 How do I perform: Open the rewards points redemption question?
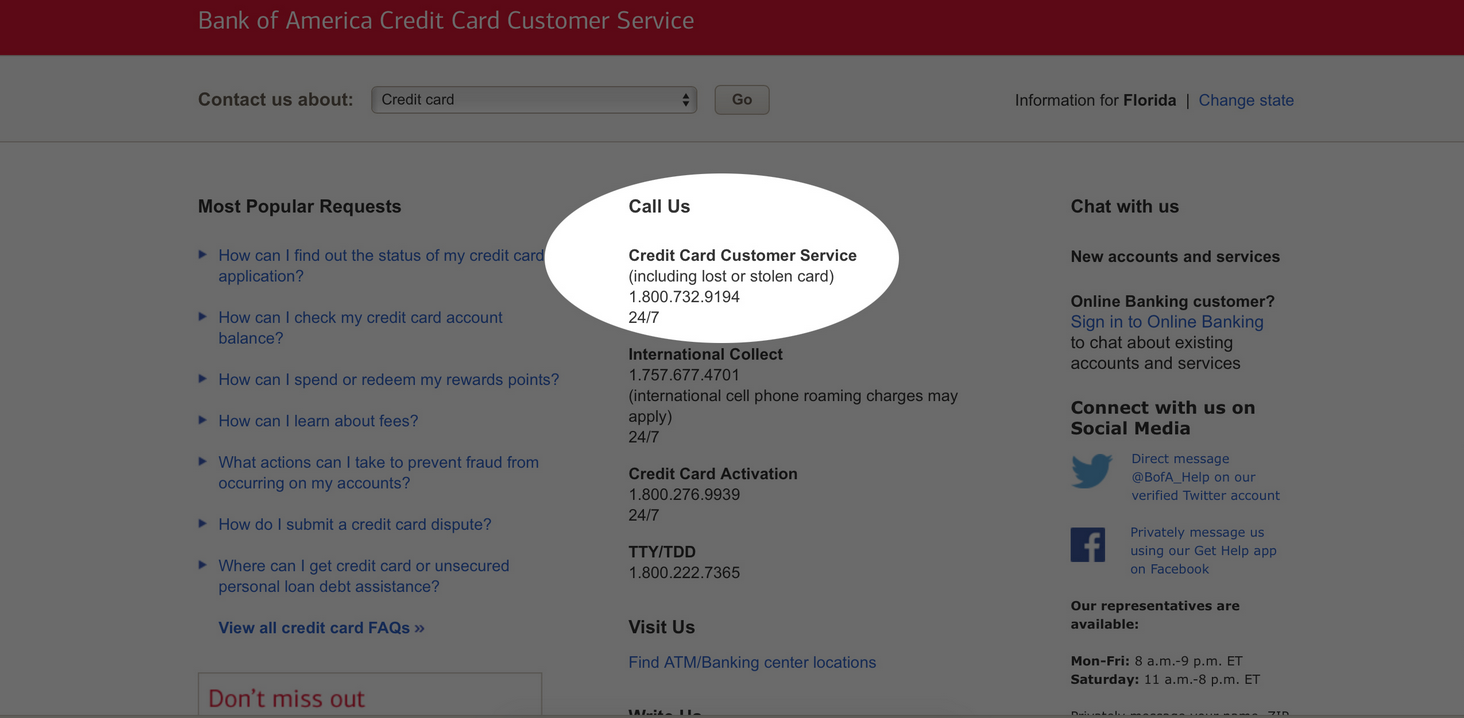[x=389, y=380]
